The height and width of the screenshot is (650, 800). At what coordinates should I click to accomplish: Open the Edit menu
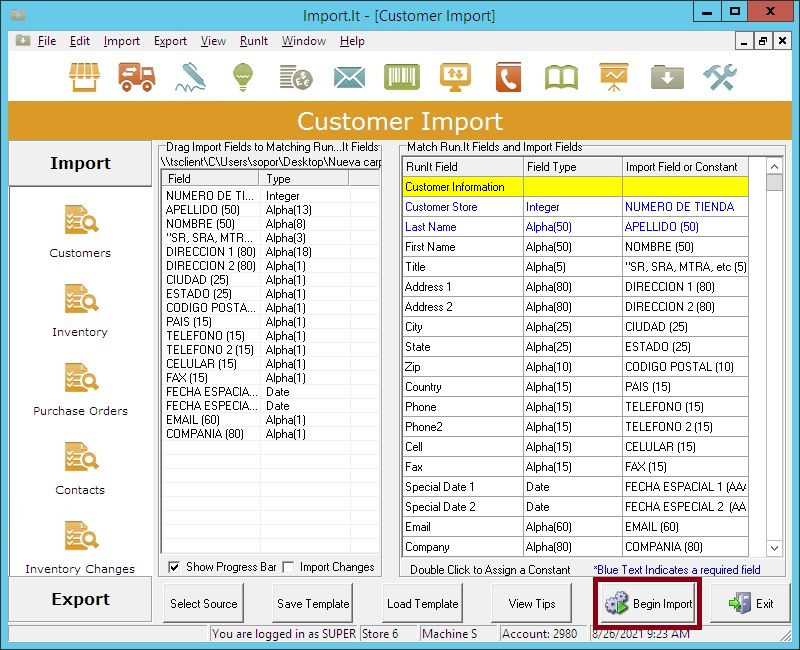click(x=80, y=41)
